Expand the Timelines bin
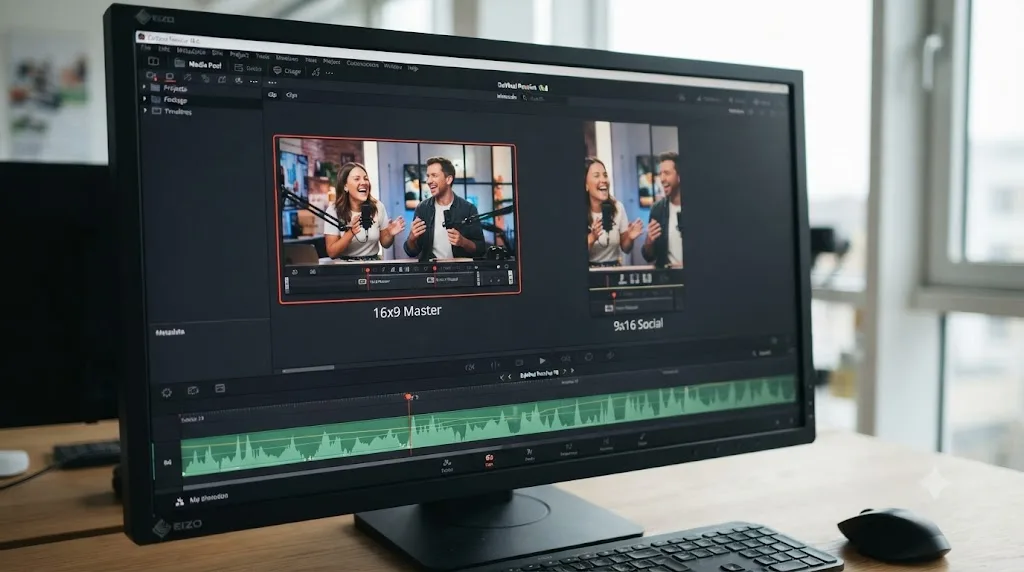The width and height of the screenshot is (1024, 572). coord(145,110)
